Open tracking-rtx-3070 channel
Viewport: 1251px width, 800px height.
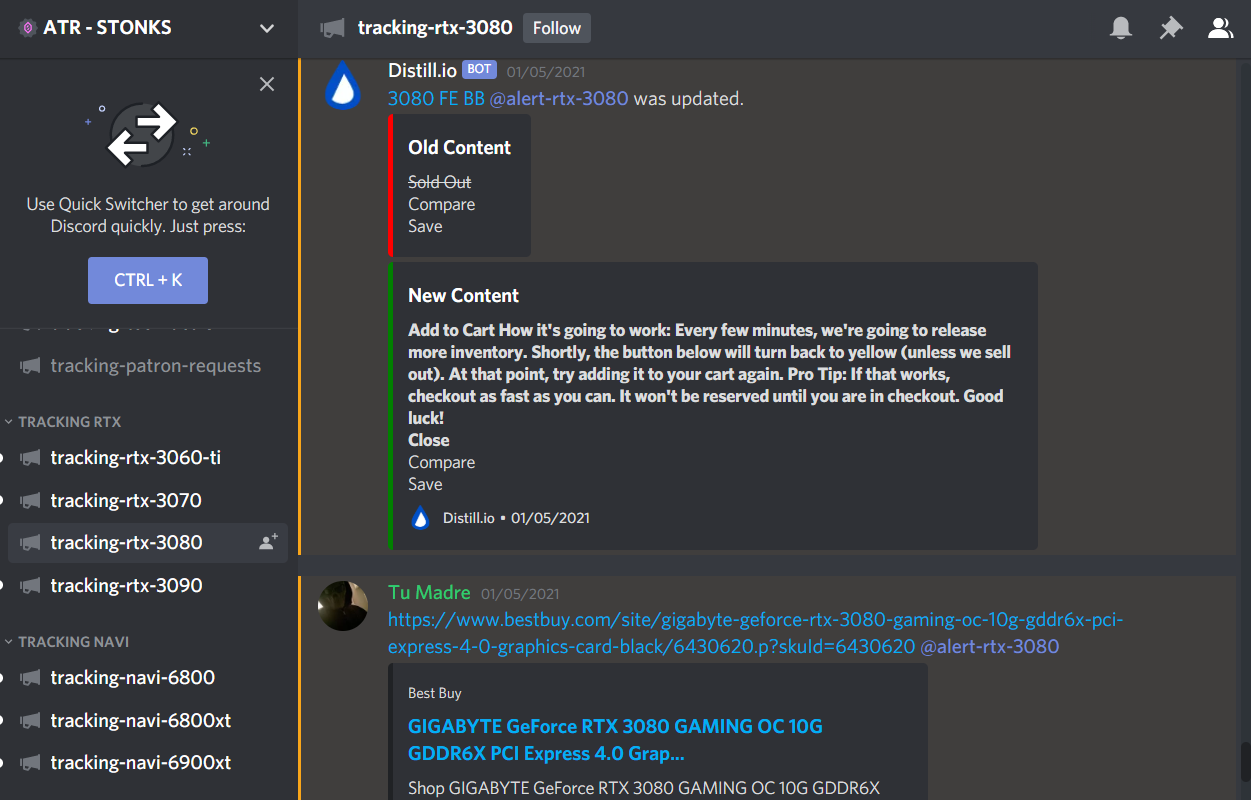point(148,500)
